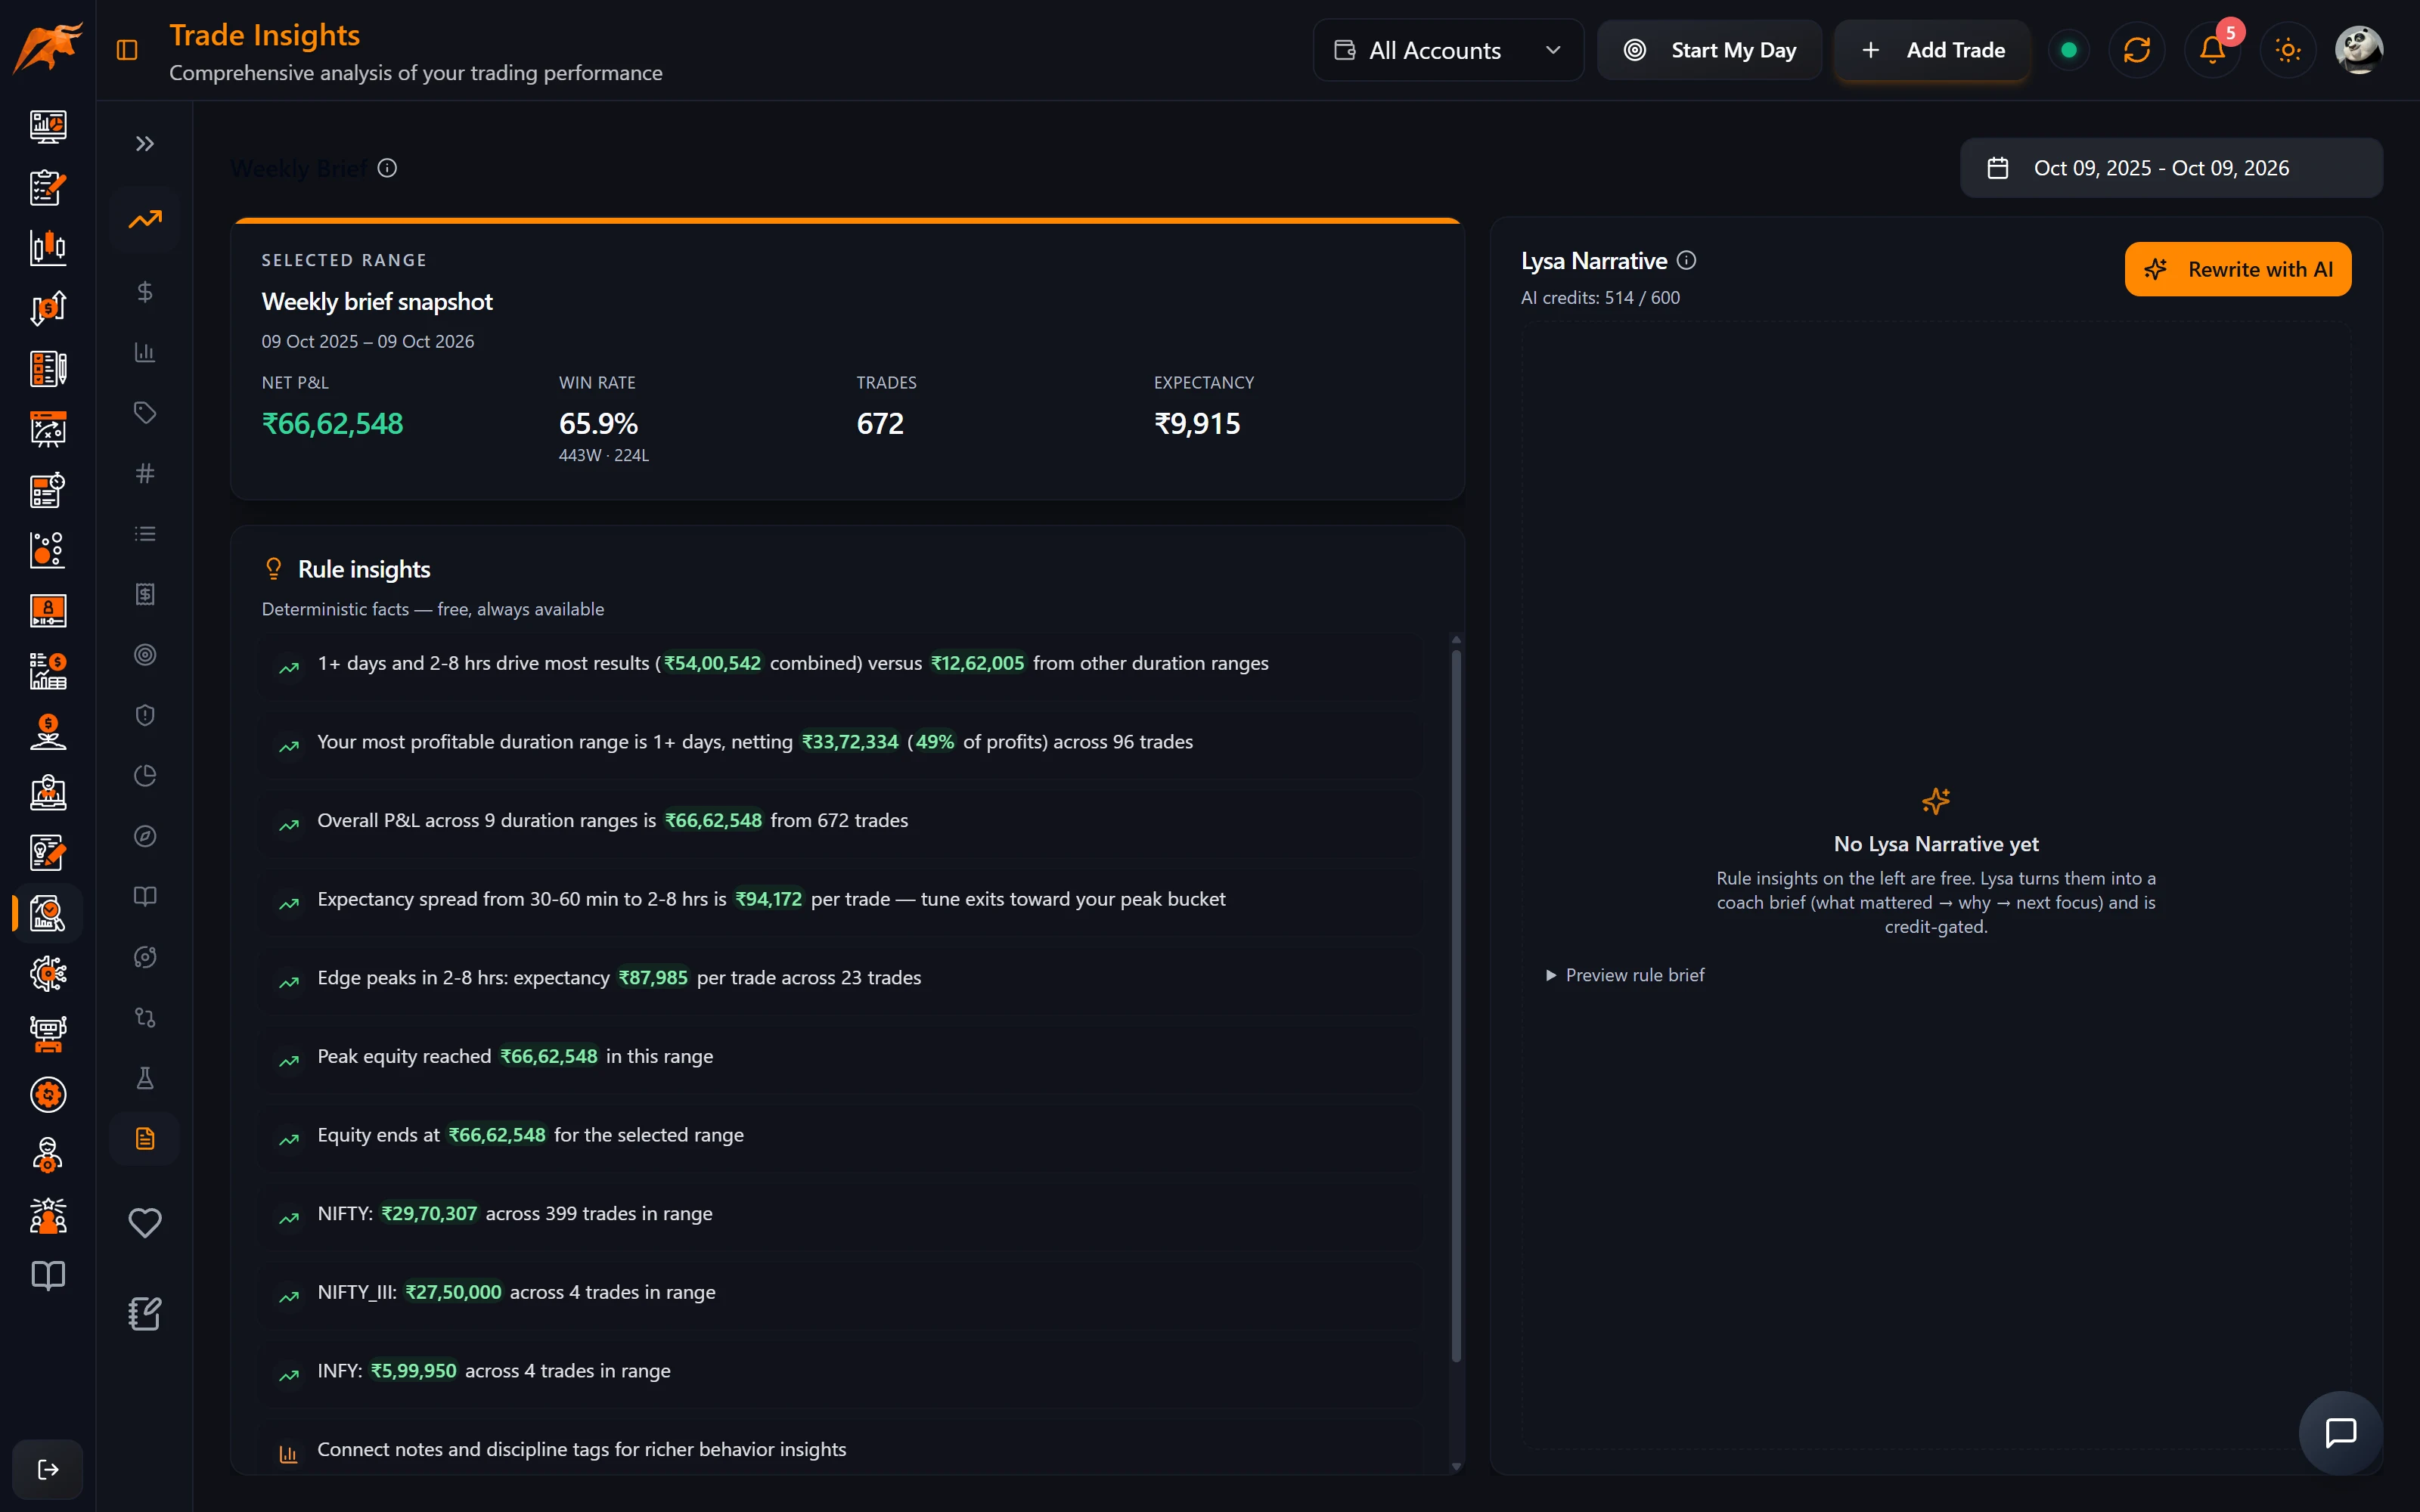Open the chat support bubble
Image resolution: width=2420 pixels, height=1512 pixels.
click(x=2341, y=1432)
